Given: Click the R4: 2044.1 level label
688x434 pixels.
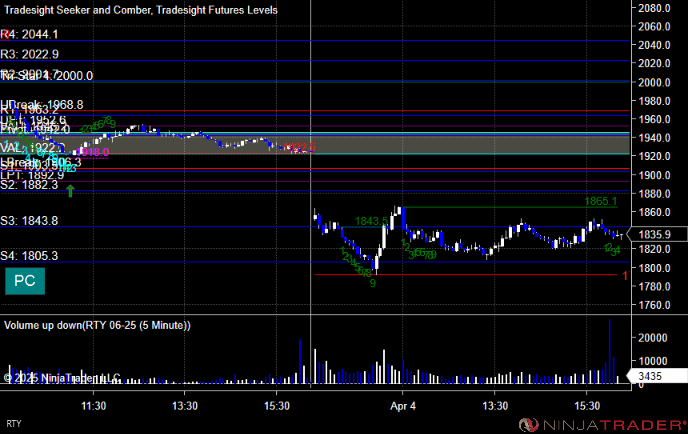Looking at the screenshot, I should [x=29, y=34].
